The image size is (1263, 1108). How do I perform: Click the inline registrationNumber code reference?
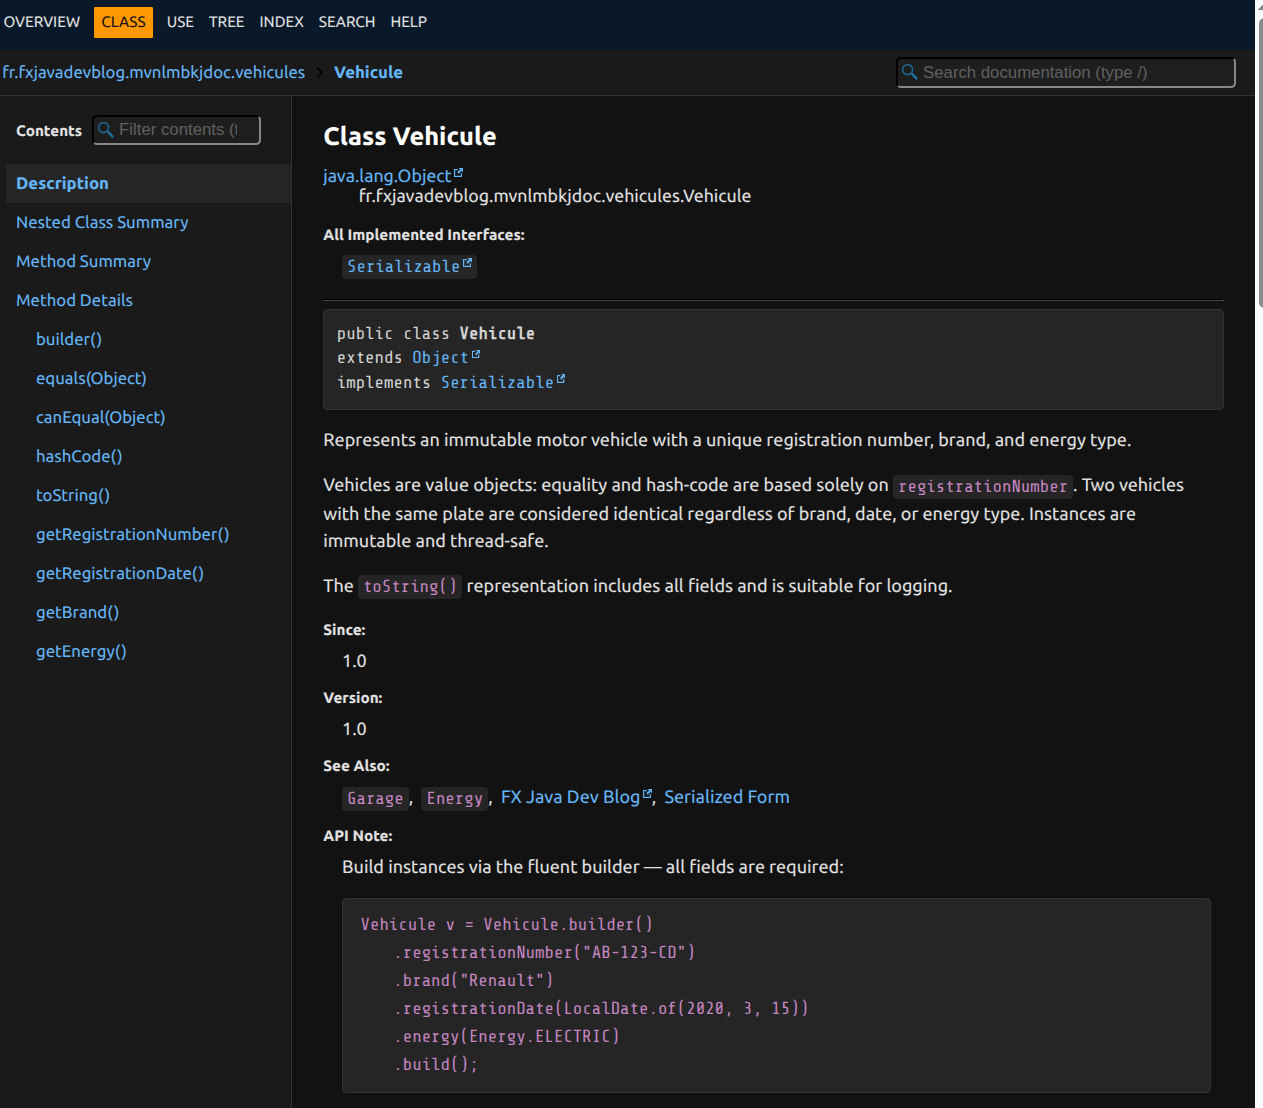pos(983,486)
